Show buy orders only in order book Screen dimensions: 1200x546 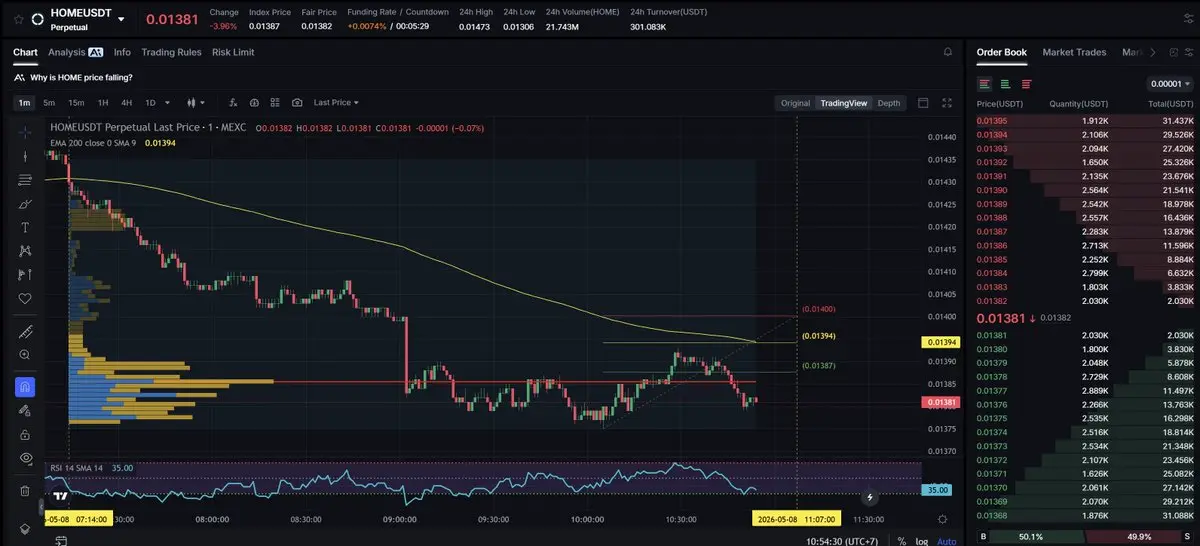[x=1005, y=84]
